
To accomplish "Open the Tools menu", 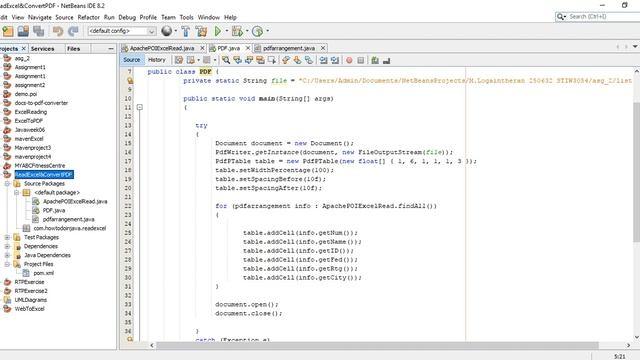I will click(x=186, y=17).
